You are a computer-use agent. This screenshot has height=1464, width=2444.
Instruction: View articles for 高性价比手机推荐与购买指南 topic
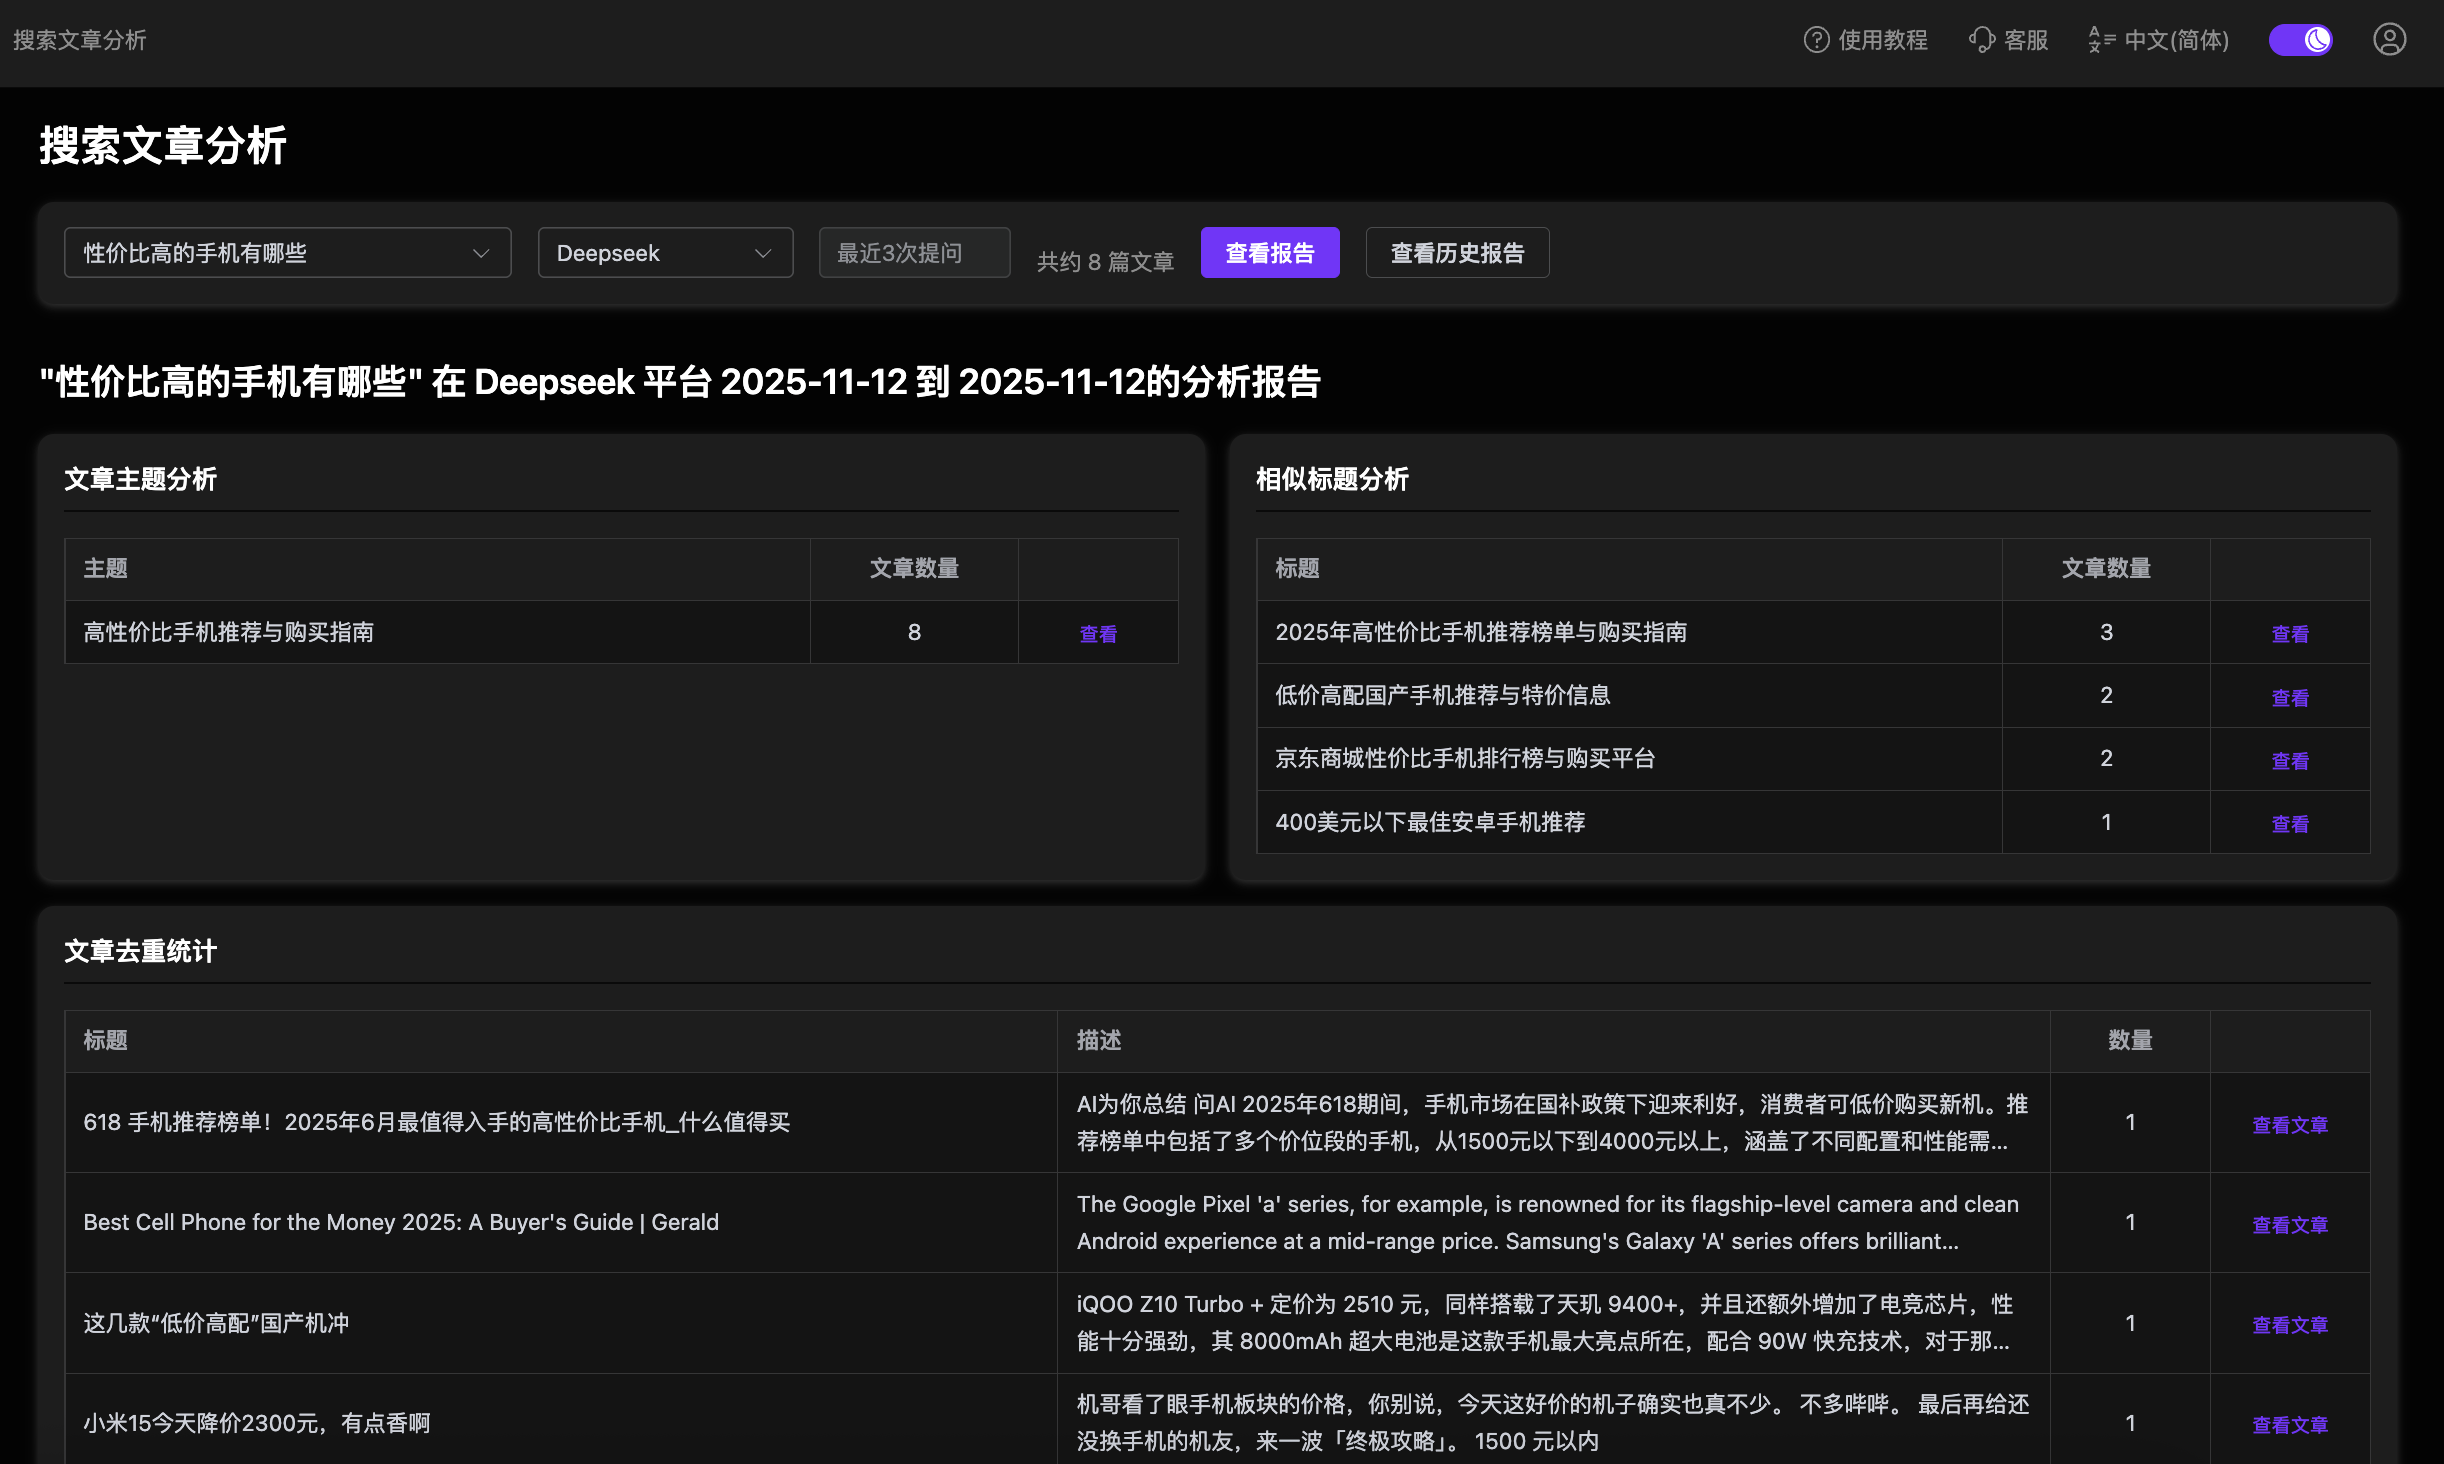pyautogui.click(x=1098, y=634)
